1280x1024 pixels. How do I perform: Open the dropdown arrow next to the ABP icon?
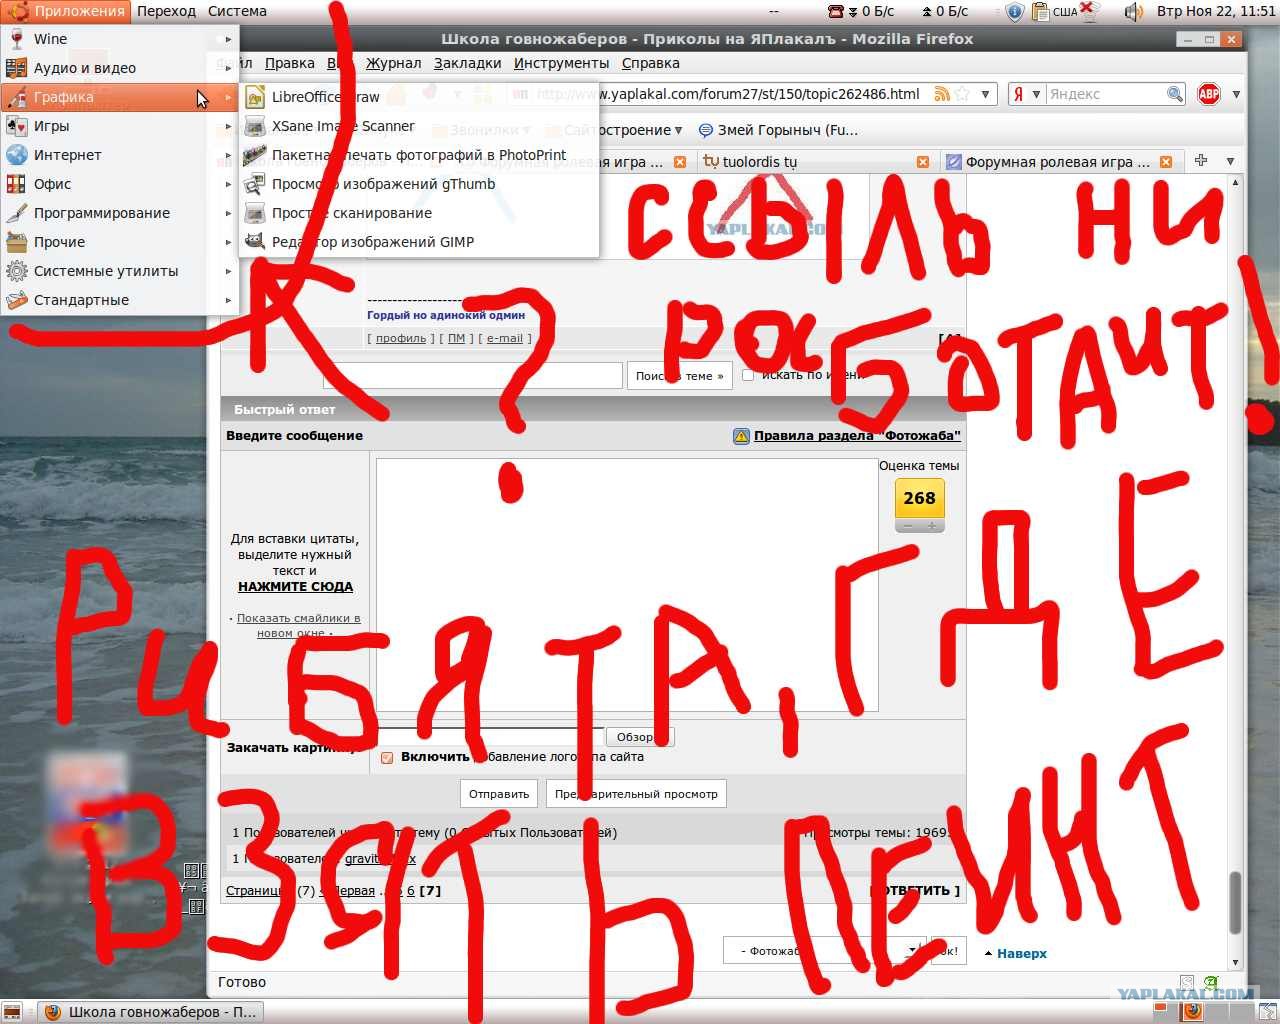(1236, 94)
